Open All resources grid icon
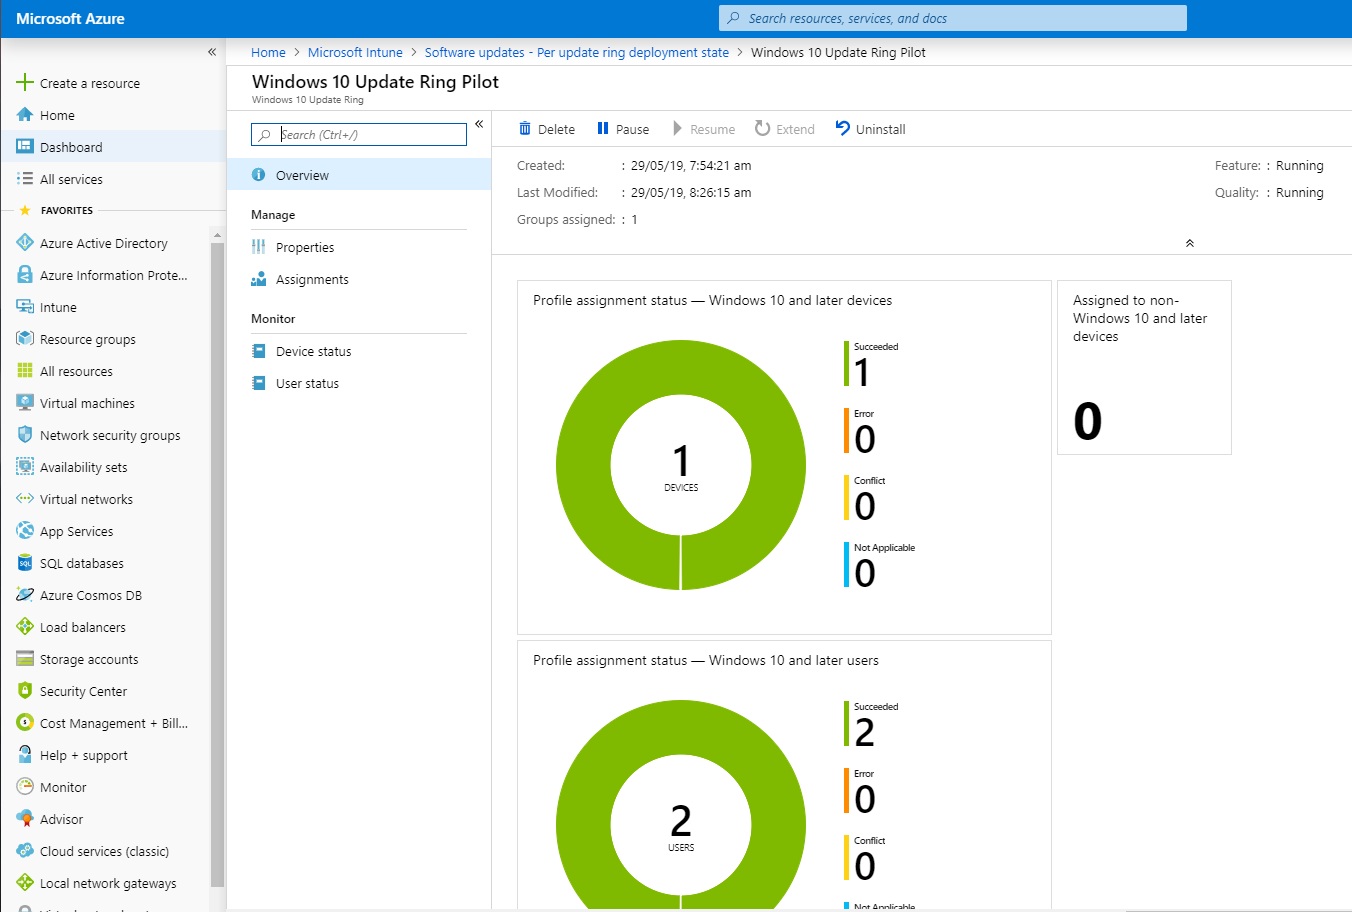 [25, 371]
